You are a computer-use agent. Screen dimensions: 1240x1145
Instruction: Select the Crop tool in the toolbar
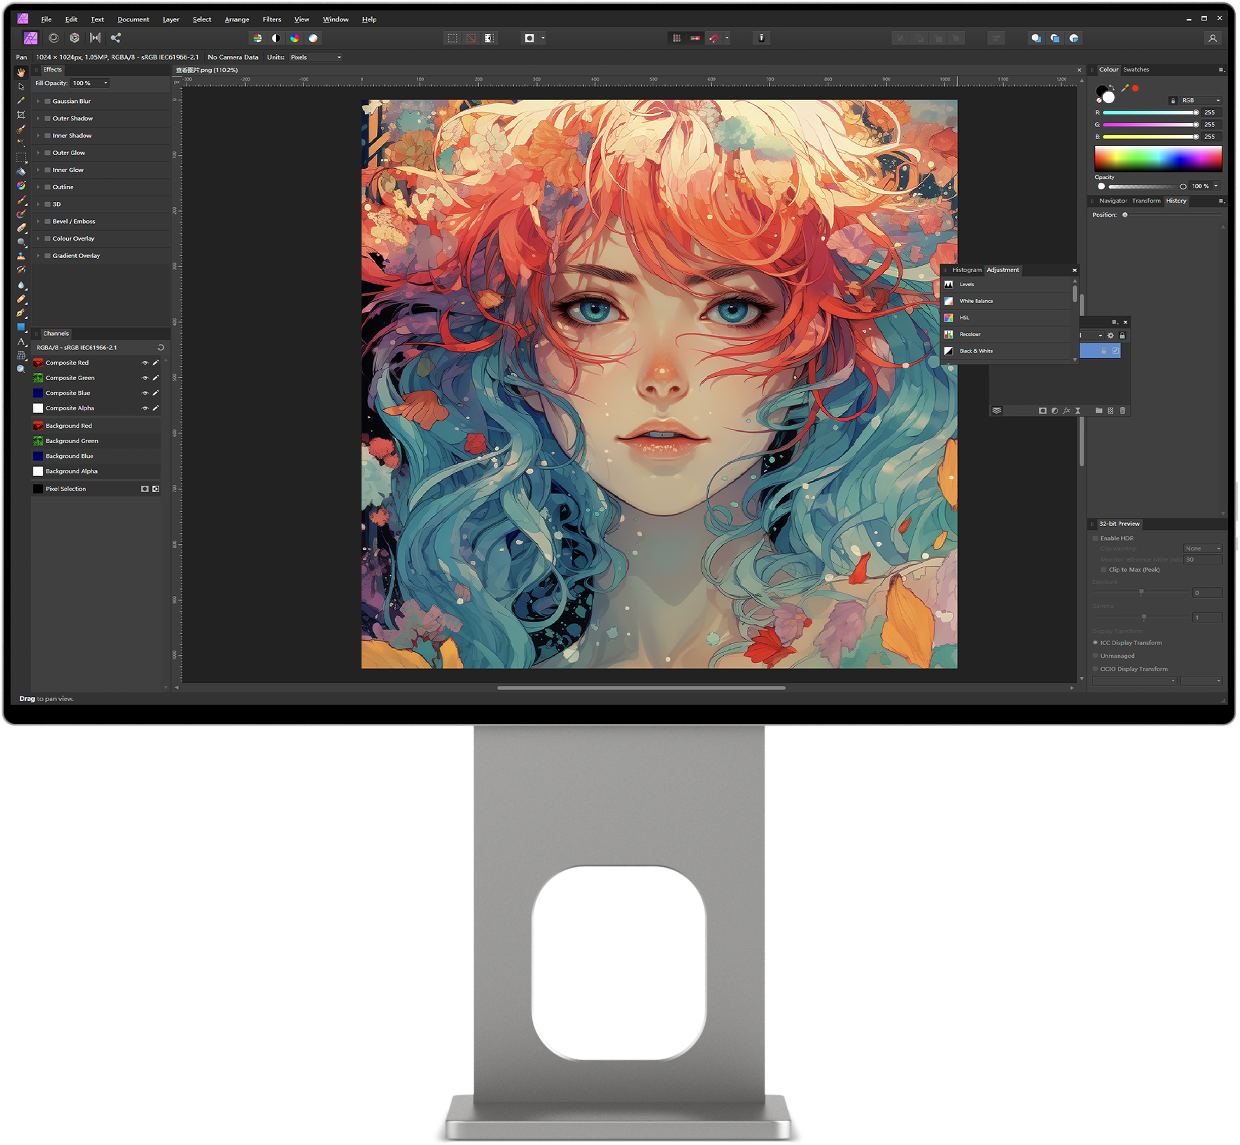(x=21, y=115)
